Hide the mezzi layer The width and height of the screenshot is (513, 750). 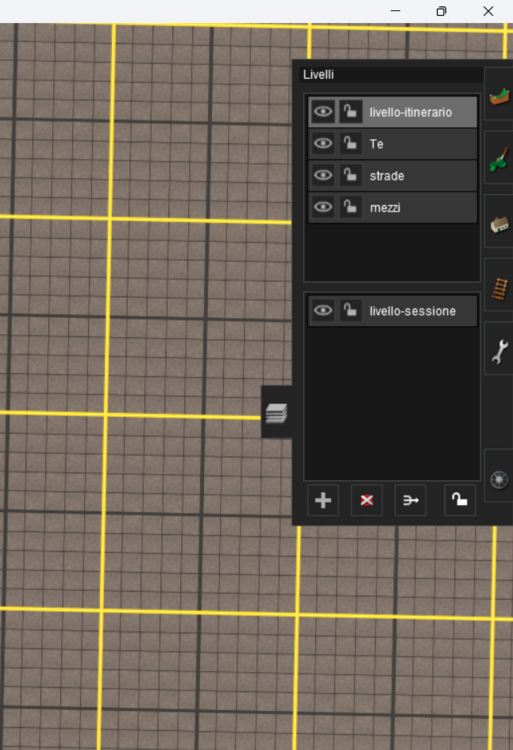coord(323,207)
